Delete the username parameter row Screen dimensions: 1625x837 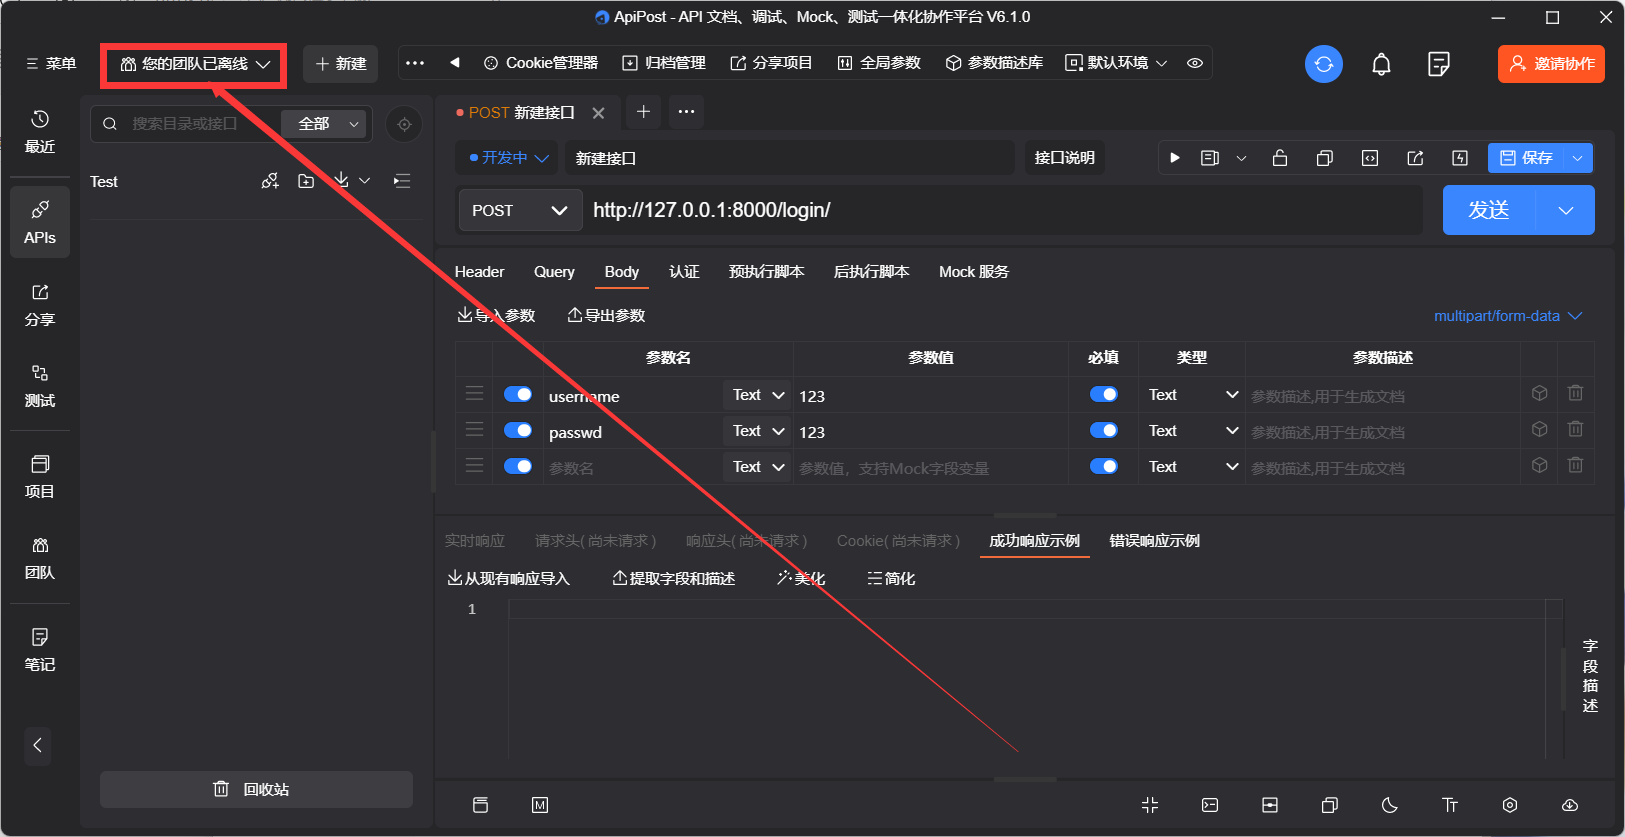coord(1575,393)
